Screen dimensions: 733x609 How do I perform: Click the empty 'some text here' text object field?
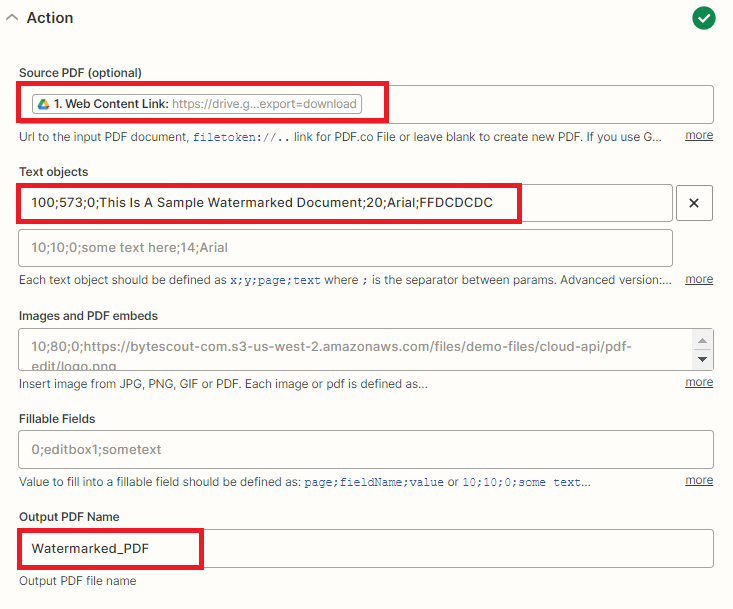tap(345, 247)
